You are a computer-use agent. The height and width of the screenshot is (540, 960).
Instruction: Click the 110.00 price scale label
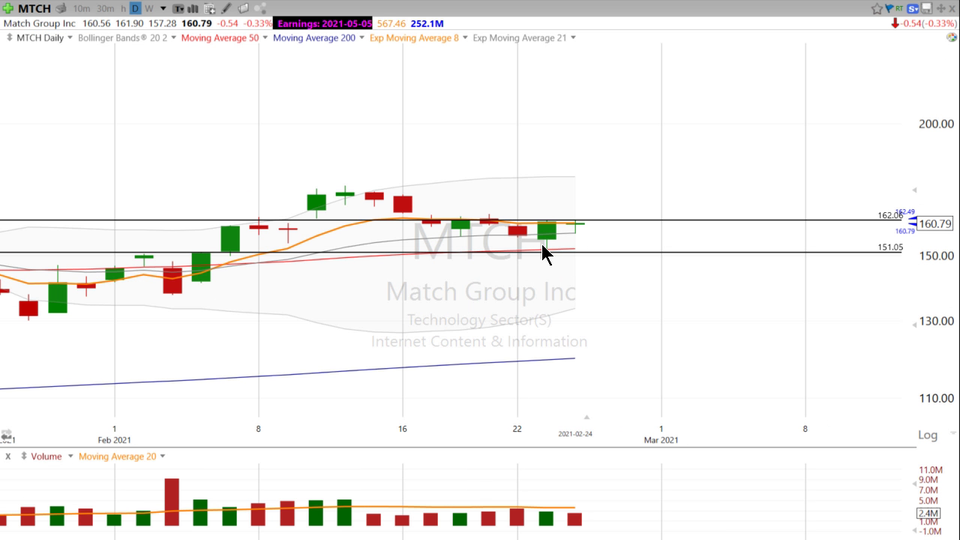pos(936,399)
